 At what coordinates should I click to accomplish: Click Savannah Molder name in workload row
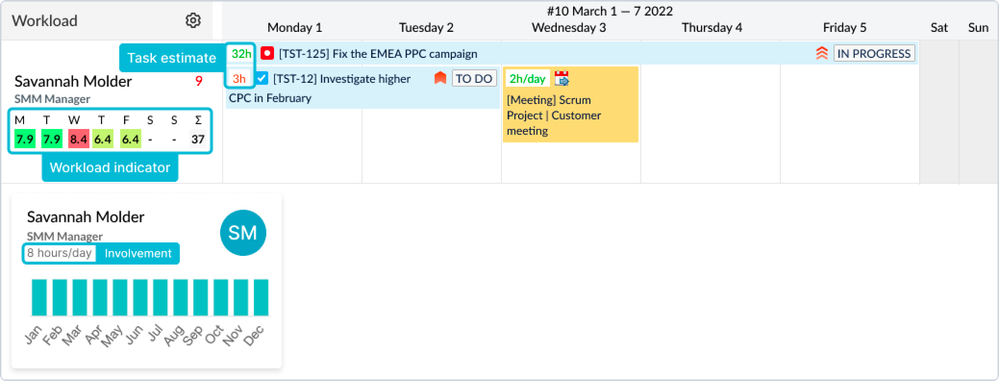73,82
